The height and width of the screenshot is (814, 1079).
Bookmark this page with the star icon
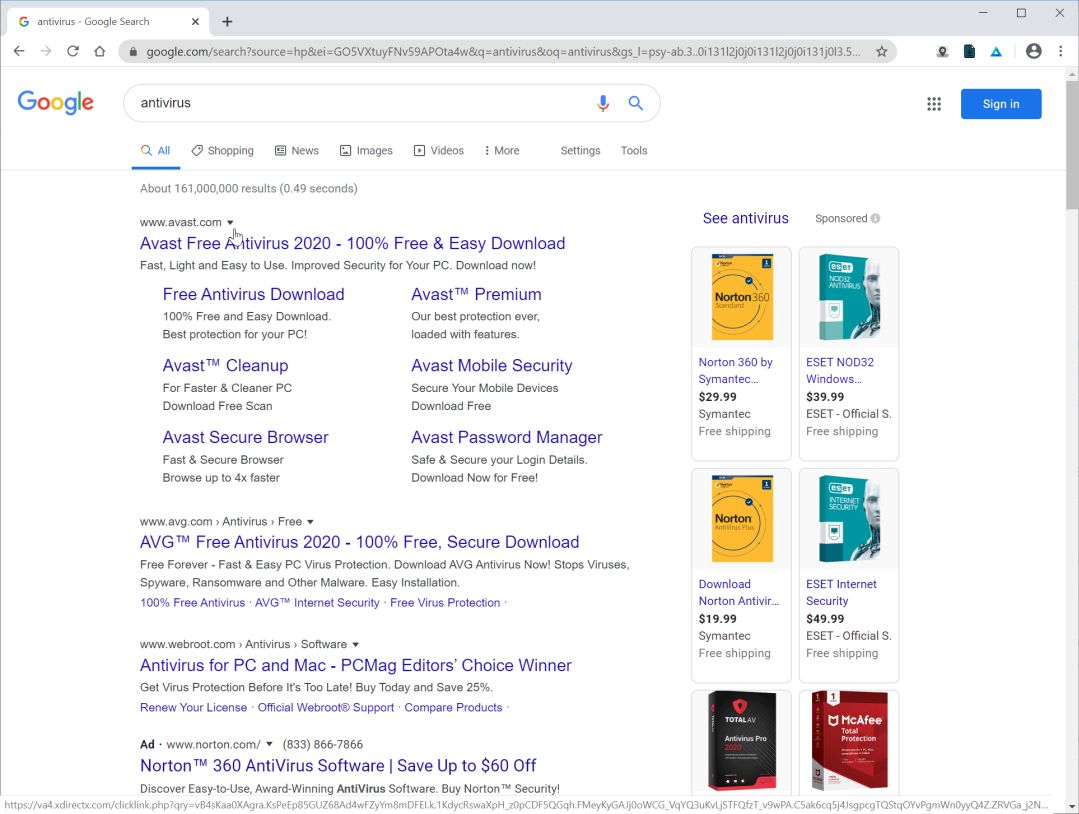click(x=882, y=52)
